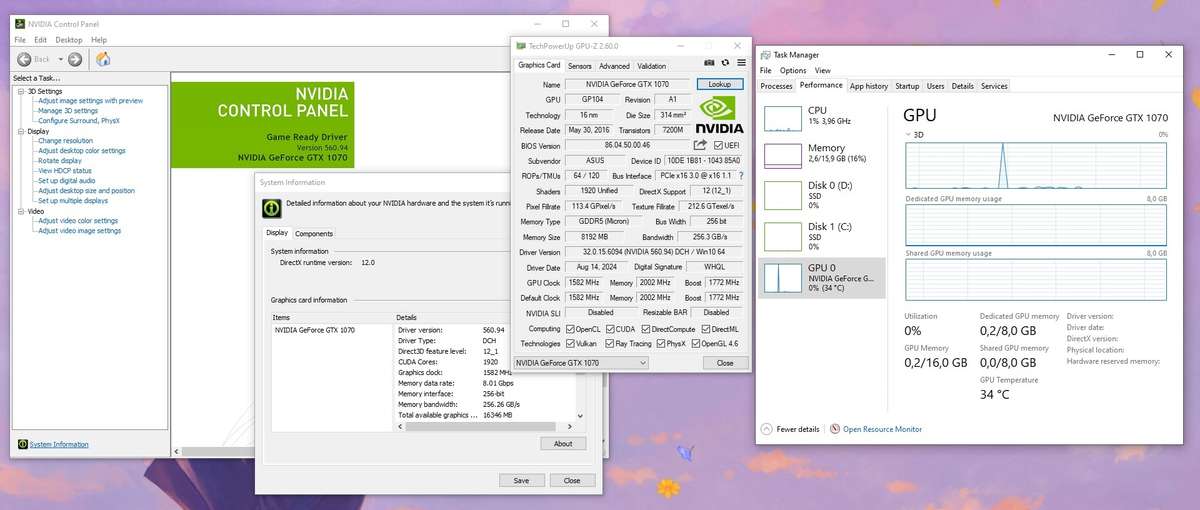Screen dimensions: 1200x510
Task: Click the Forward arrow in NVIDIA Control Panel
Action: (x=75, y=59)
